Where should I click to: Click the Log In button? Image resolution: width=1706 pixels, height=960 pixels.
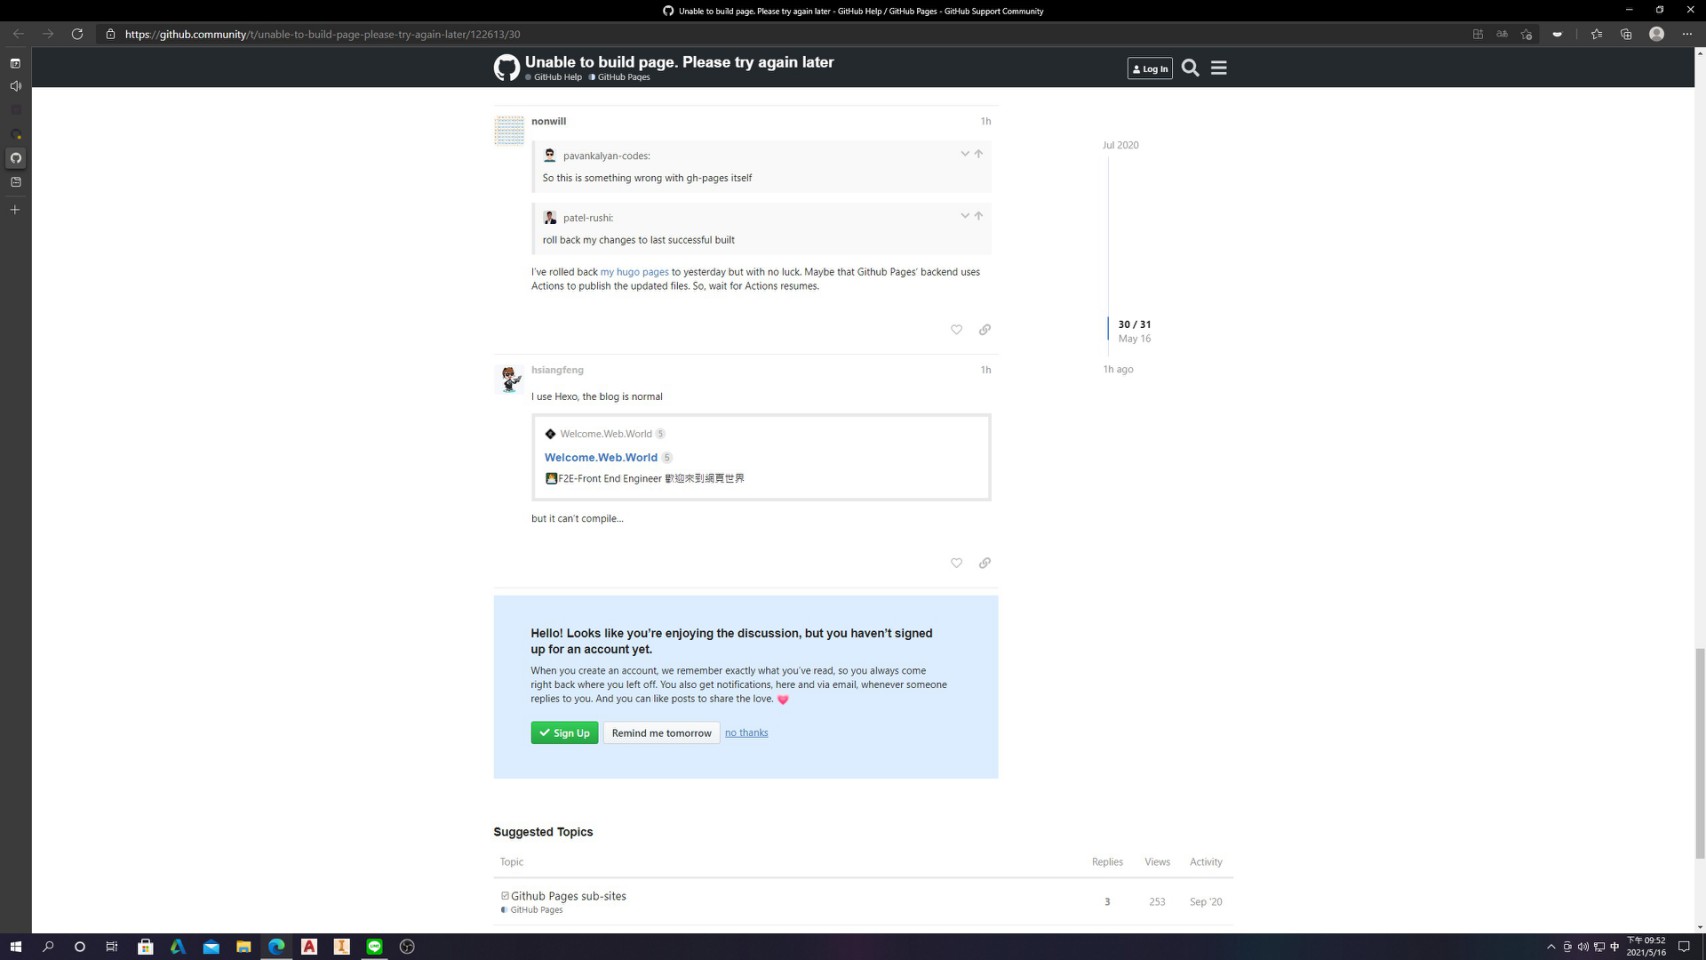1150,69
